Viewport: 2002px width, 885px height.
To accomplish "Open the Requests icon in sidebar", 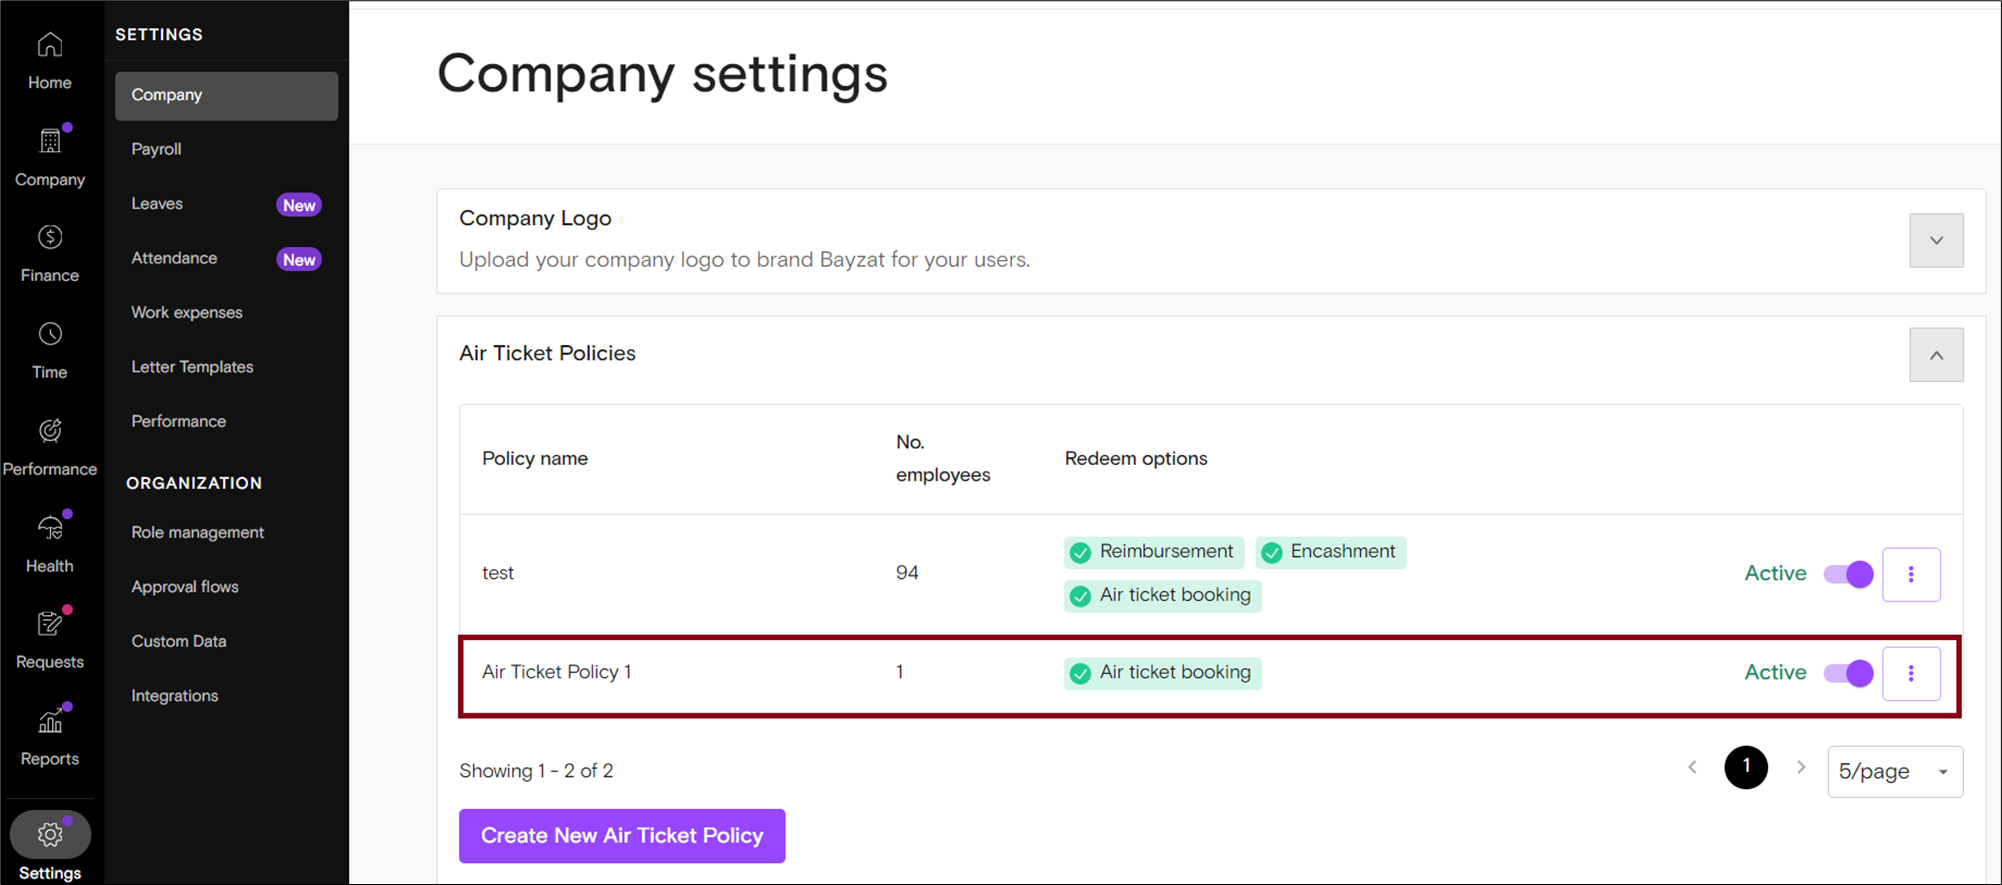I will (x=49, y=625).
